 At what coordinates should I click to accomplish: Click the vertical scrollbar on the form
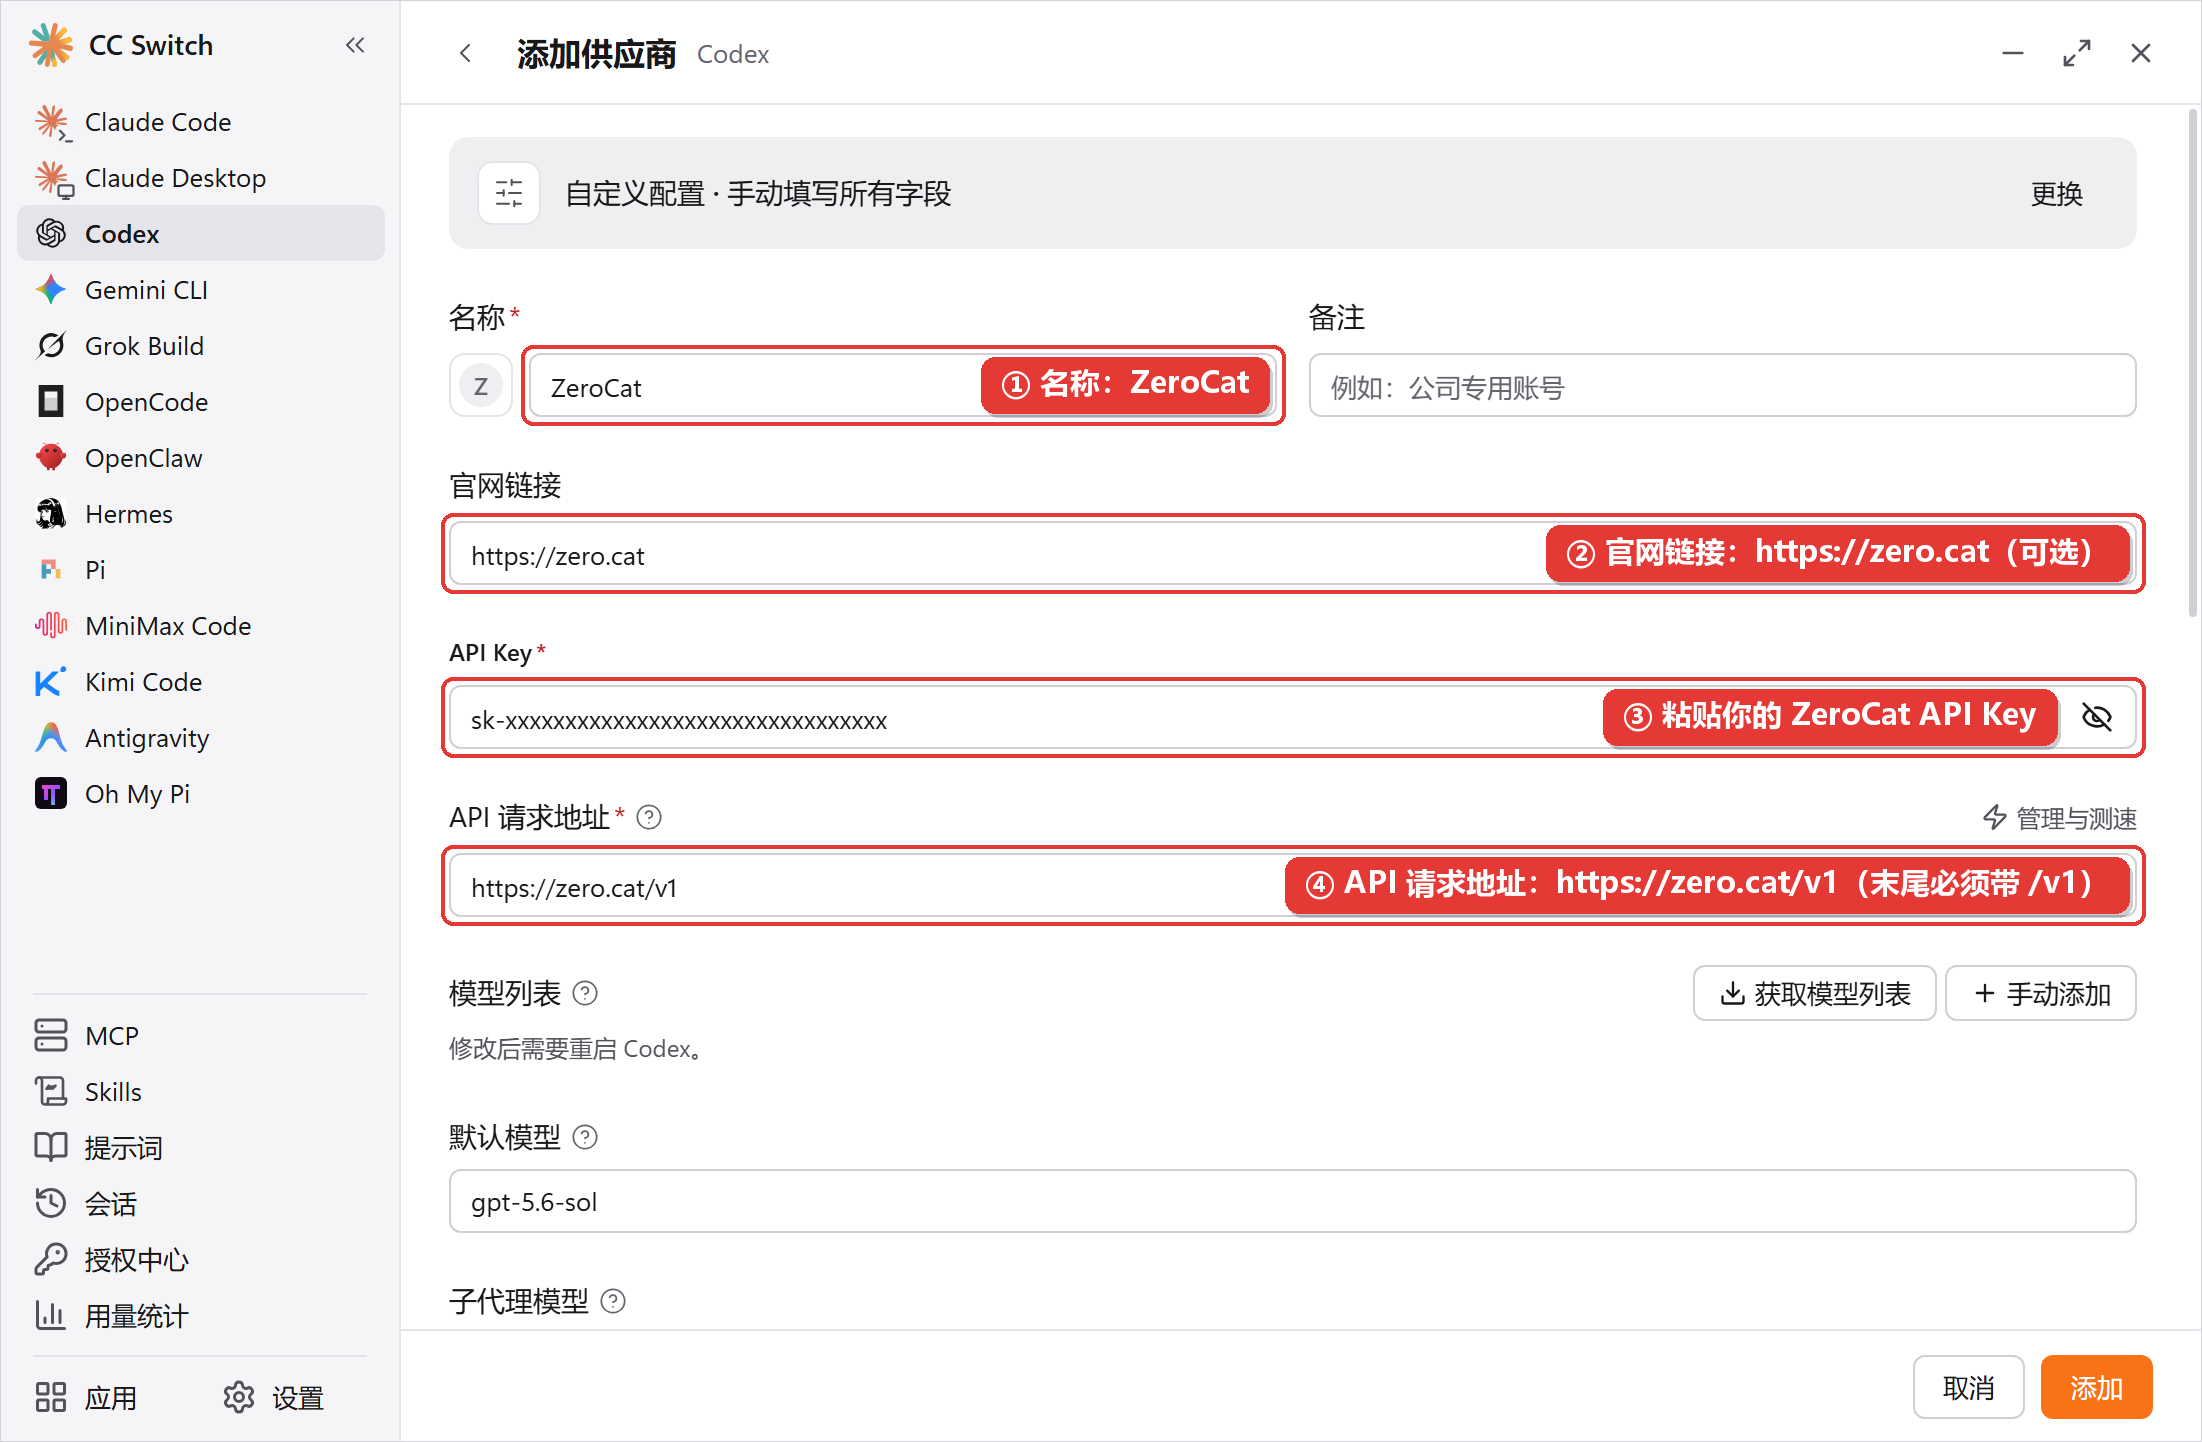click(x=2192, y=362)
